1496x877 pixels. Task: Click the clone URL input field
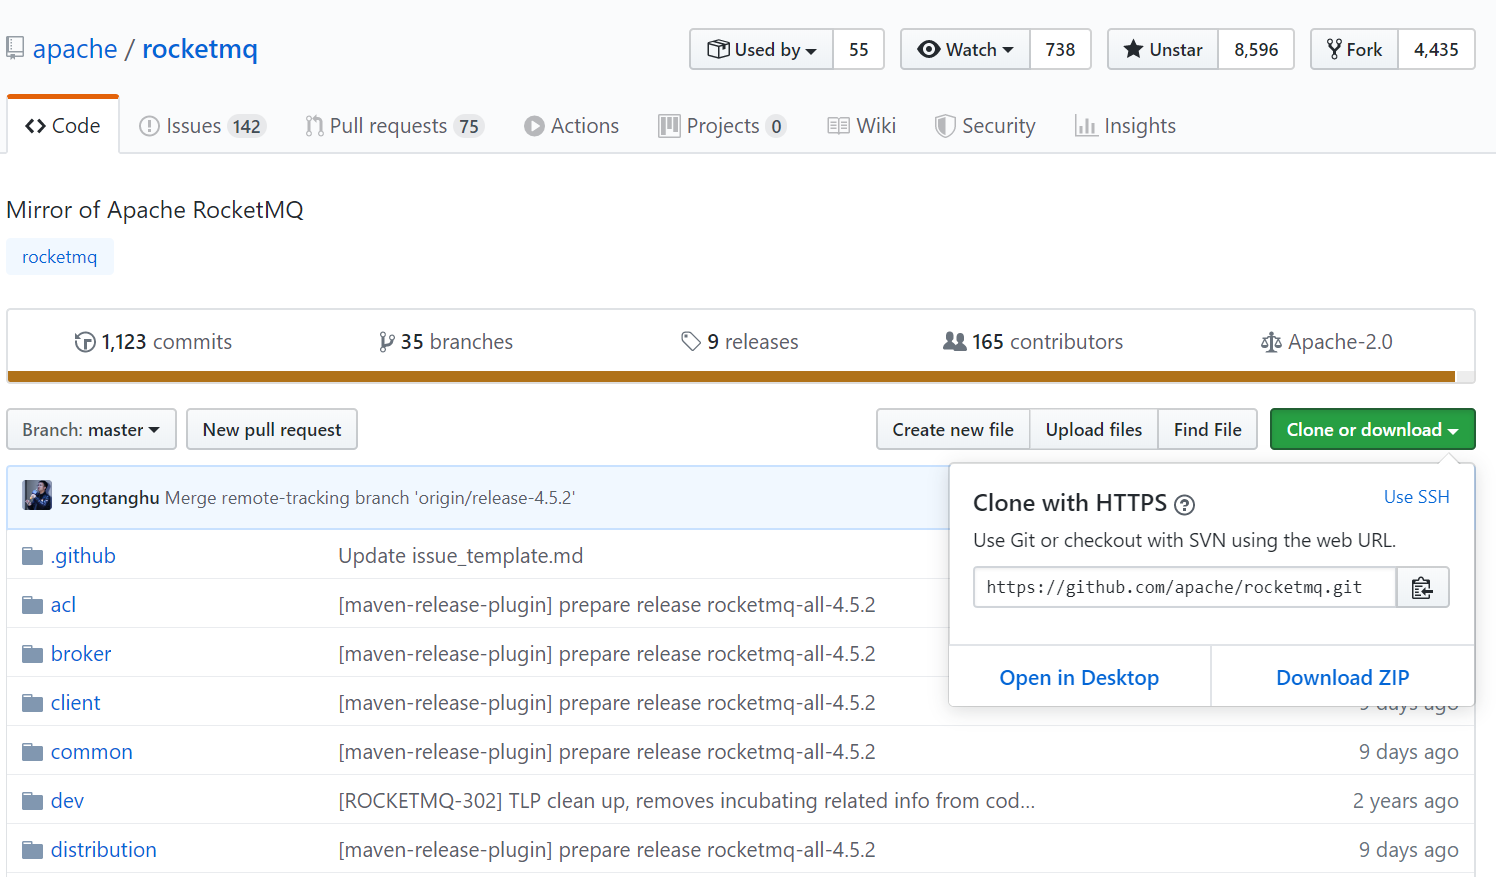point(1185,588)
